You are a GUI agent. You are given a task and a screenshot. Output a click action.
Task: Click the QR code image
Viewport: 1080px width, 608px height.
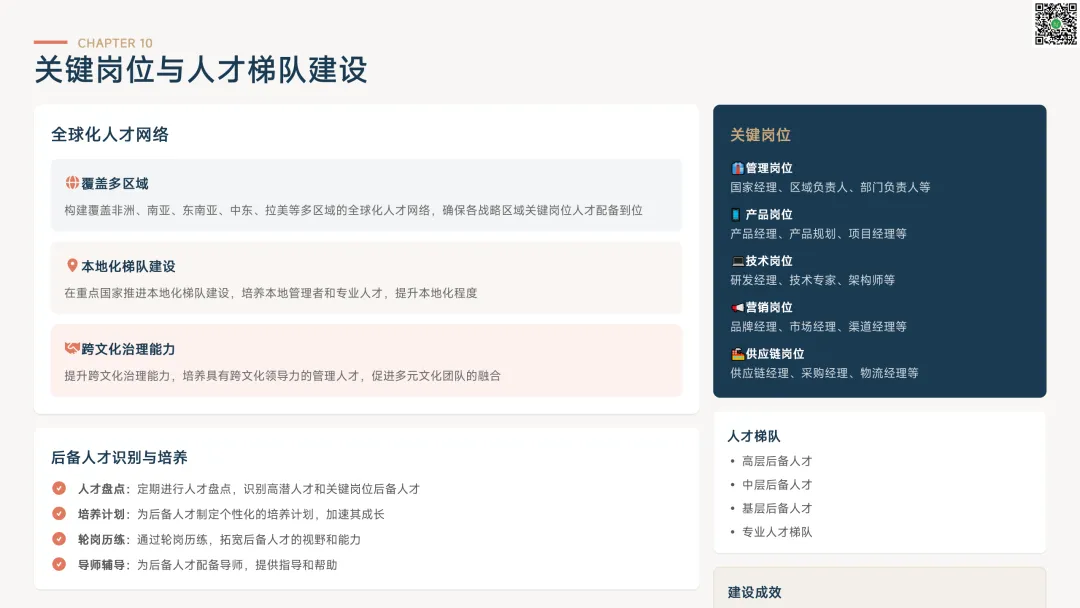[x=1055, y=24]
